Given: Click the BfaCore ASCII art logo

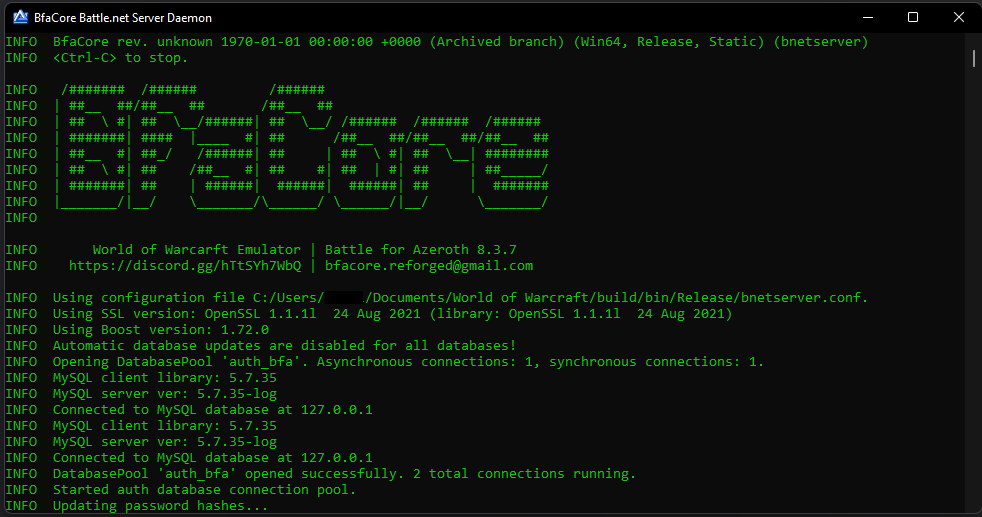Looking at the screenshot, I should [x=301, y=146].
